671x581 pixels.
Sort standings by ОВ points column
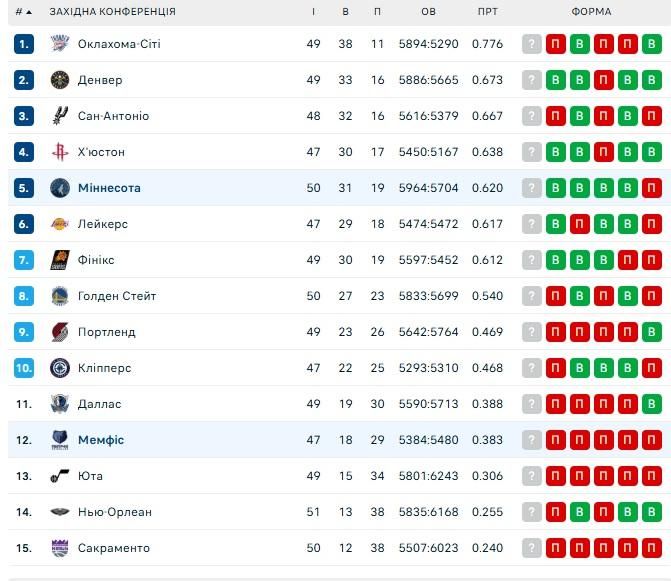click(x=428, y=12)
